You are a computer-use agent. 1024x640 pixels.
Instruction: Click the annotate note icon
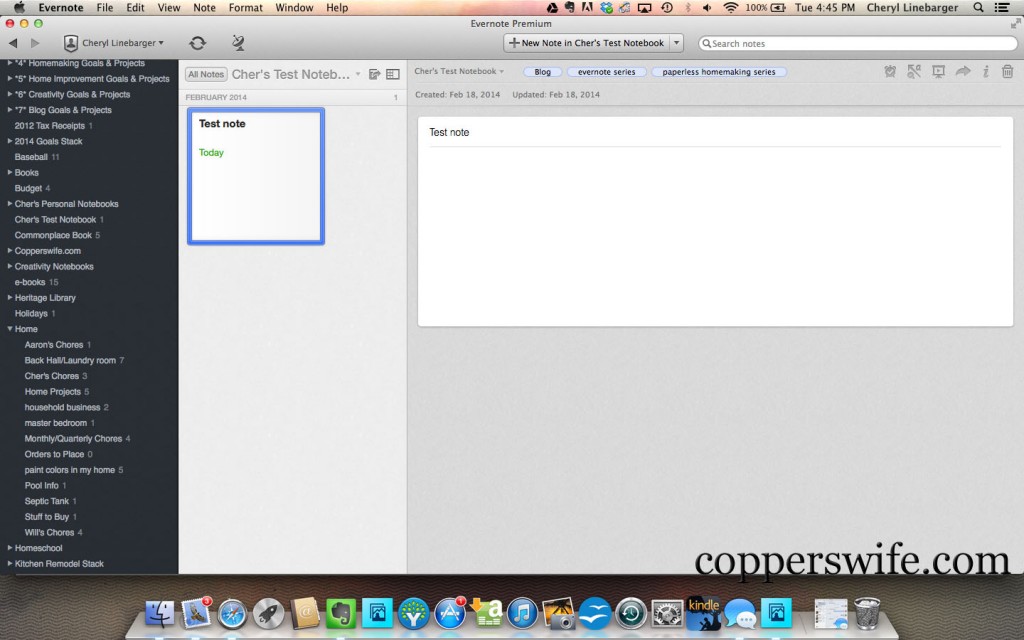[914, 72]
